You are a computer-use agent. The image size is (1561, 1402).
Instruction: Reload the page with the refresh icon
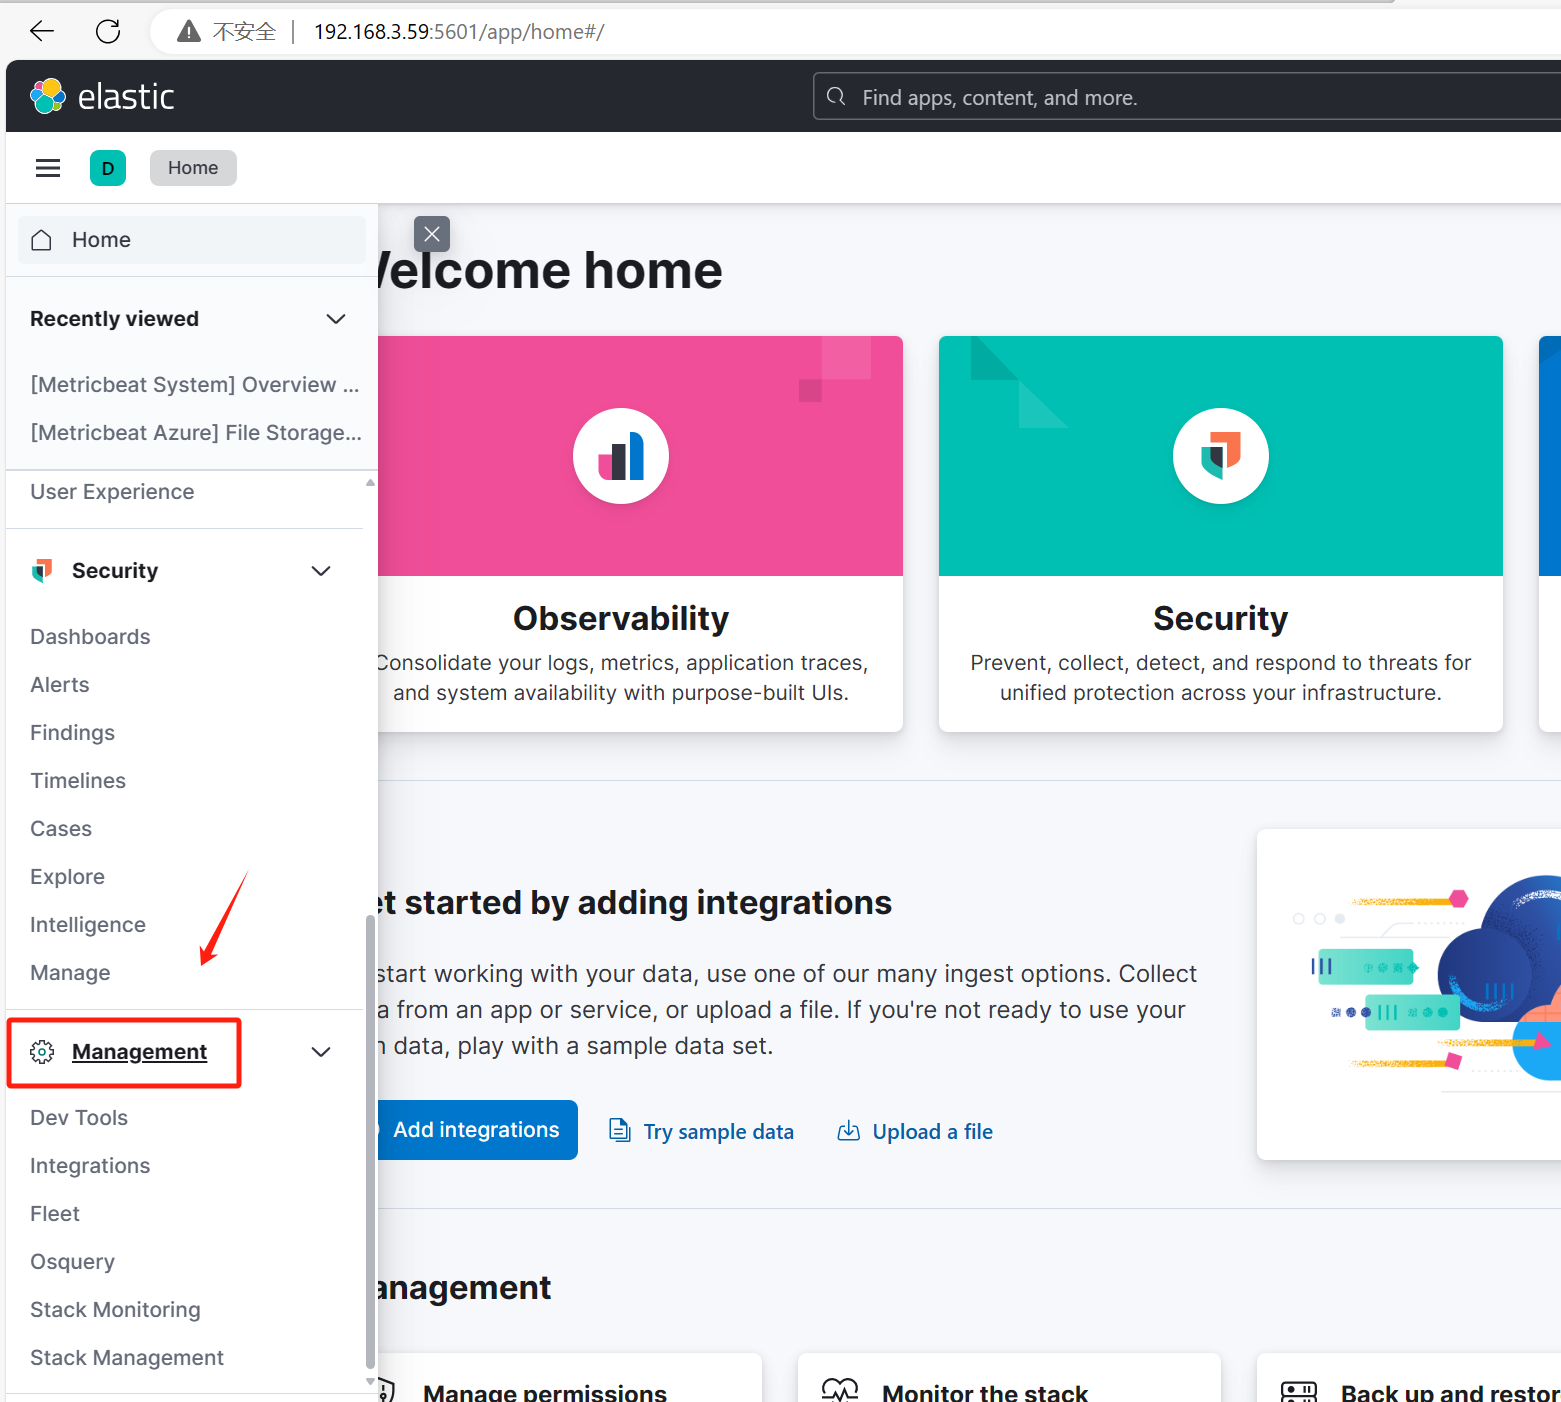click(x=108, y=31)
